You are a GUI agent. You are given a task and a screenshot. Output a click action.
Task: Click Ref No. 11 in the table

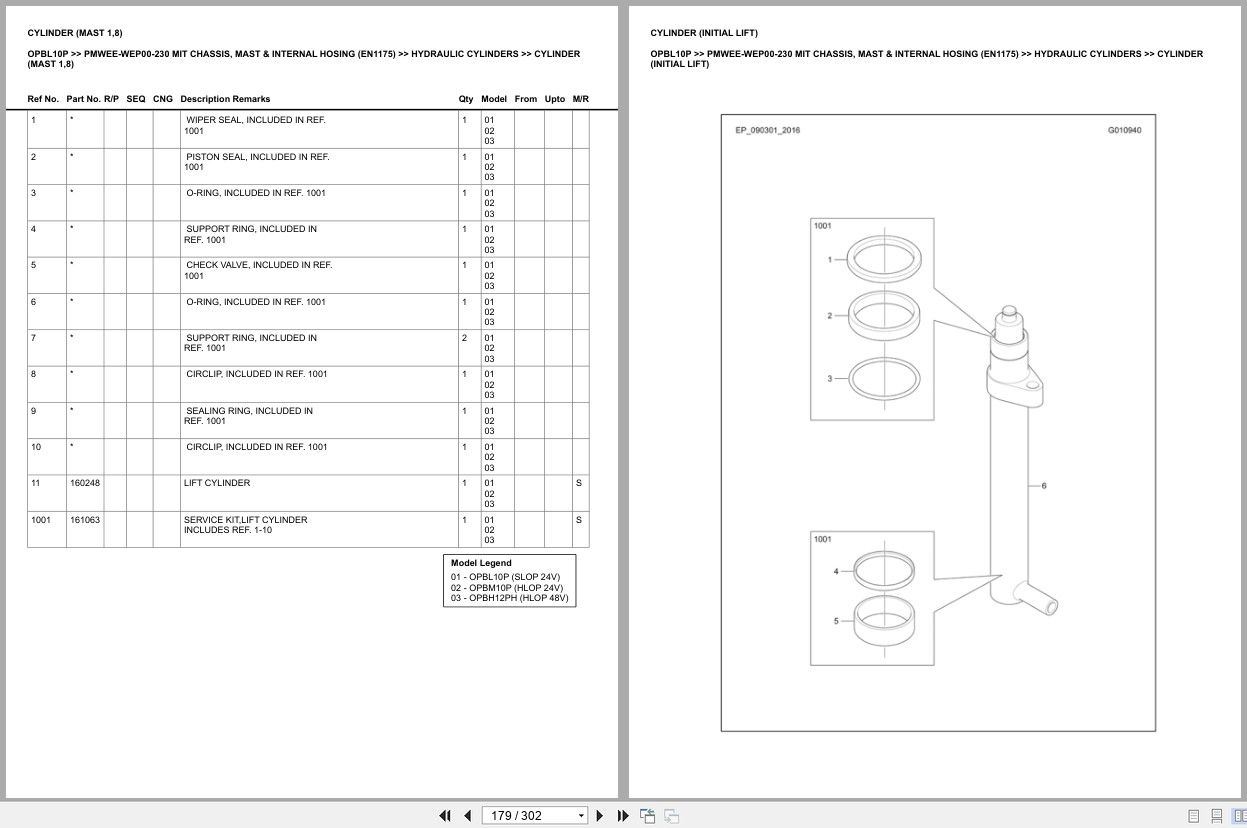coord(36,483)
